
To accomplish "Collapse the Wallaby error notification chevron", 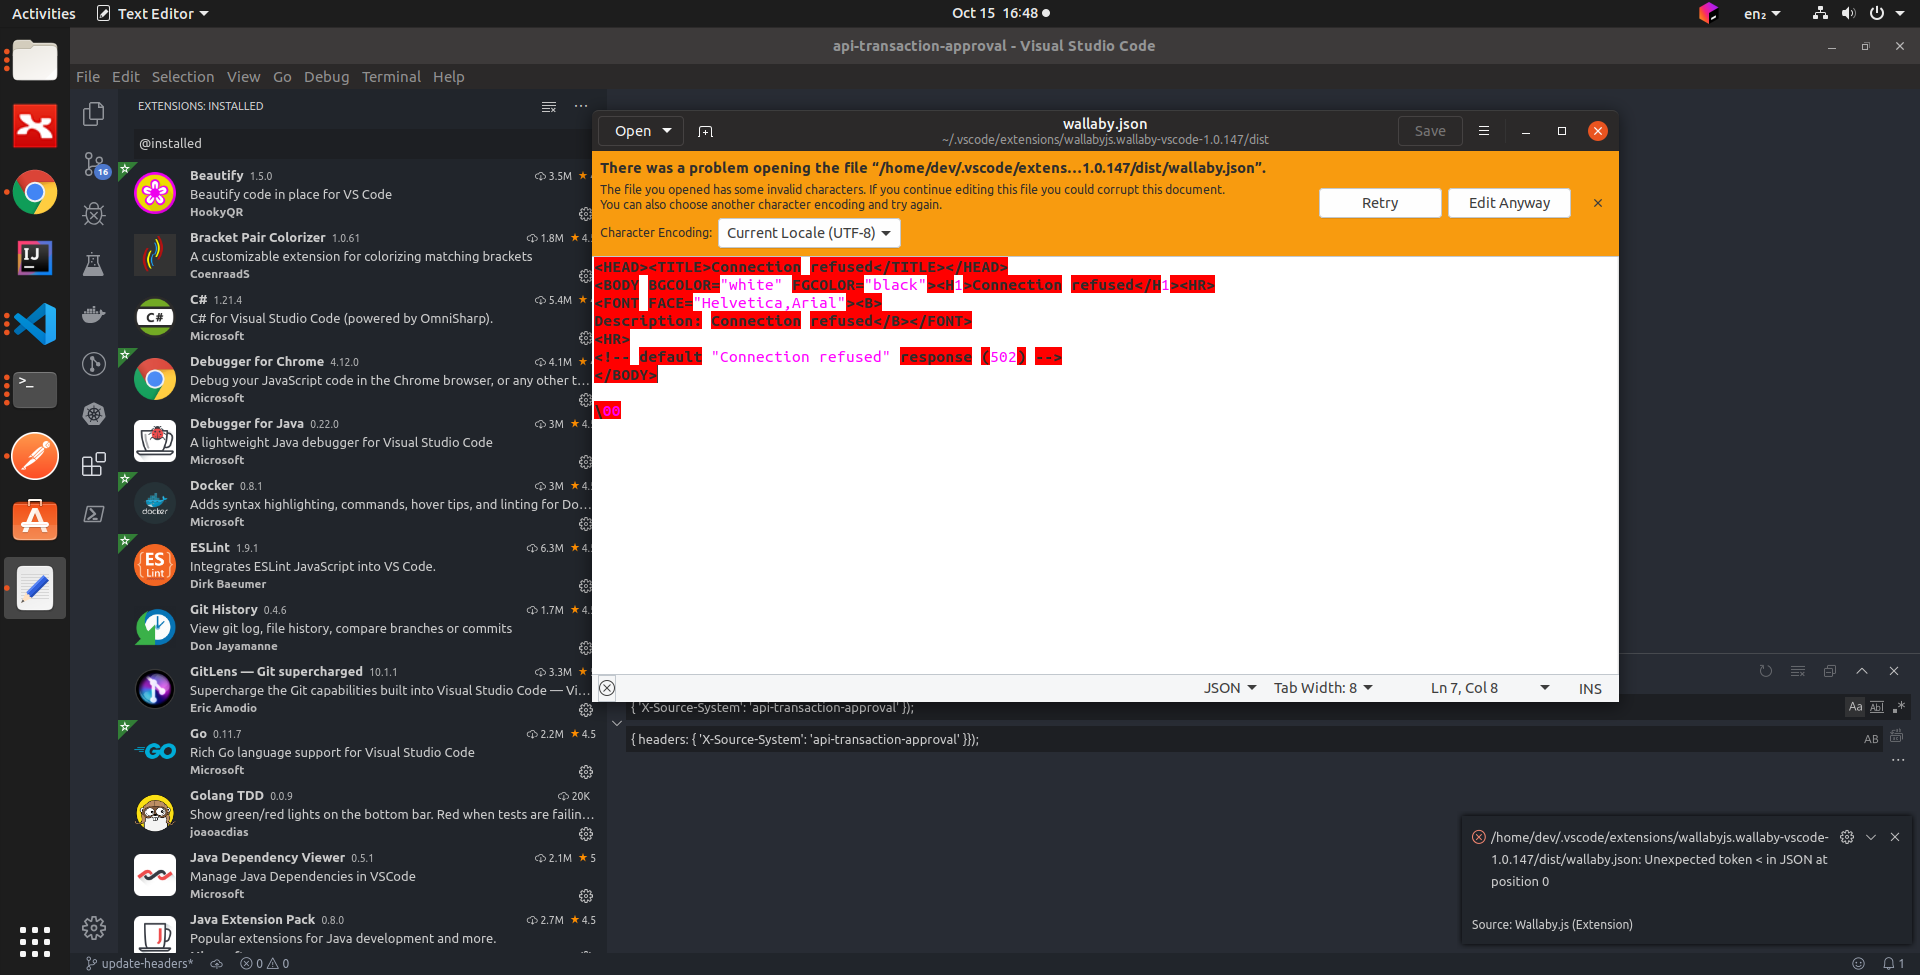I will 1871,837.
